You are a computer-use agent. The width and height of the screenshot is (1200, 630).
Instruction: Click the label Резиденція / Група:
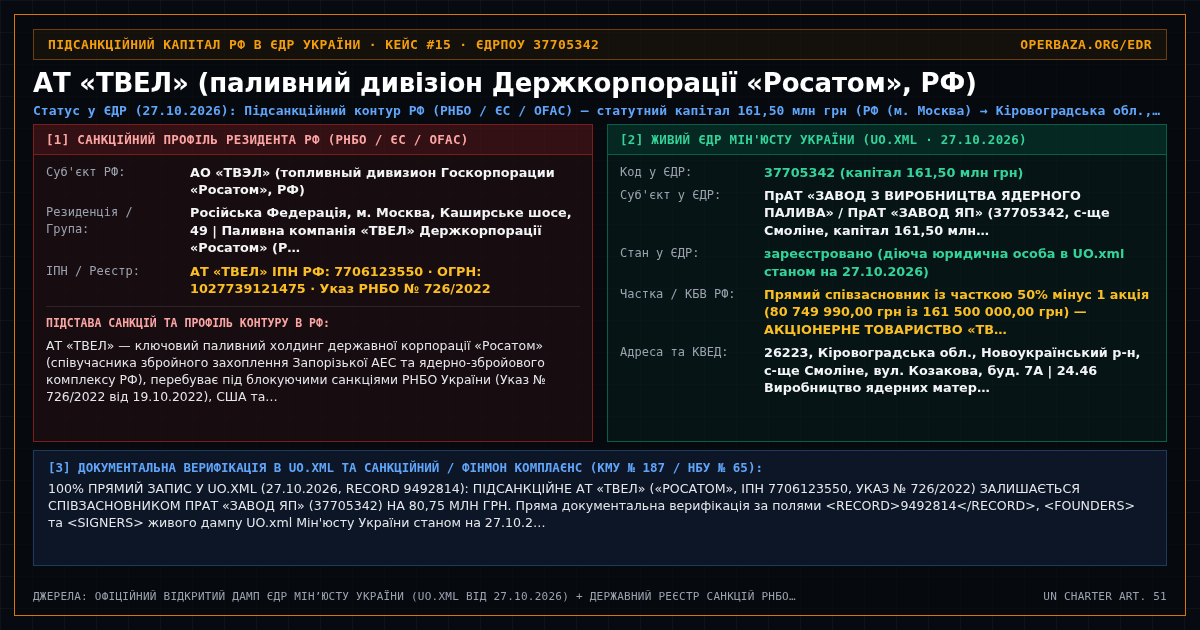(89, 220)
